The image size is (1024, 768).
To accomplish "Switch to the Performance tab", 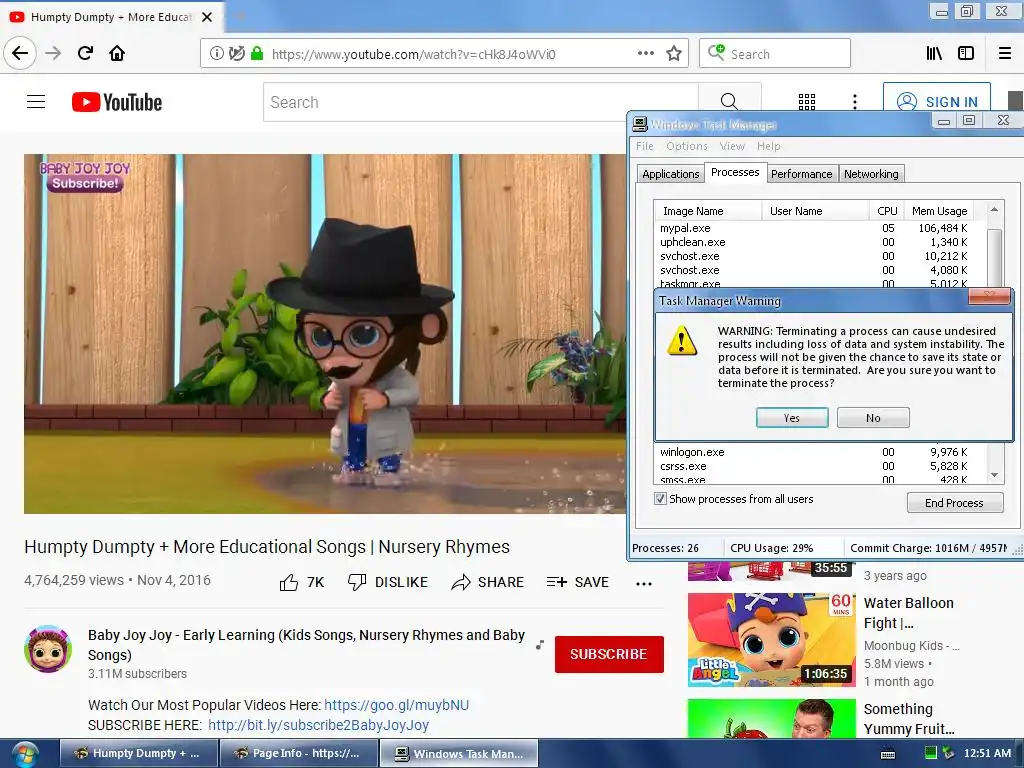I will [801, 174].
